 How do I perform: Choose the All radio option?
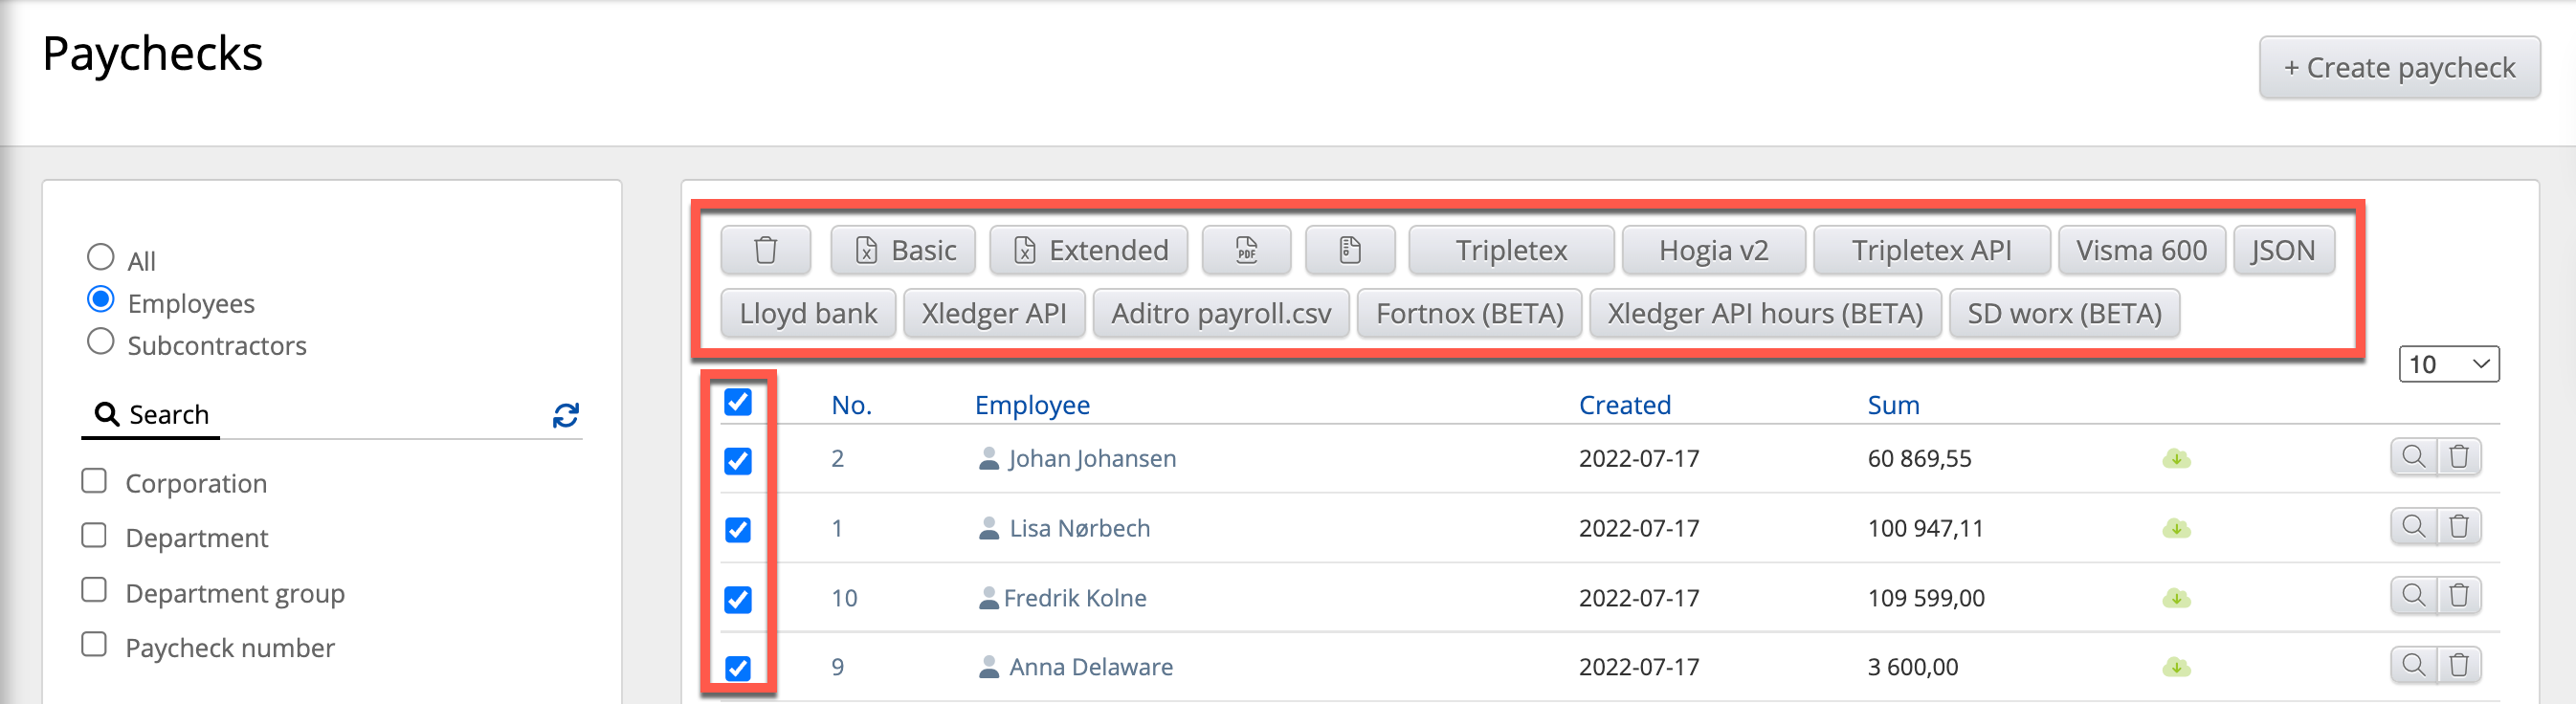click(100, 257)
